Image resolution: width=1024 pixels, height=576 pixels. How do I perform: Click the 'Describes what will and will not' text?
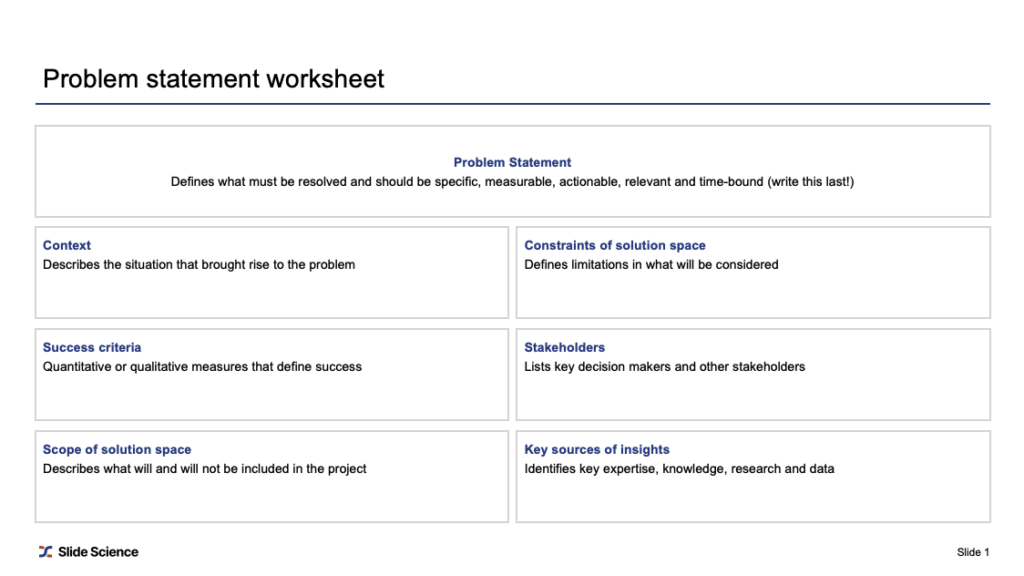(204, 468)
